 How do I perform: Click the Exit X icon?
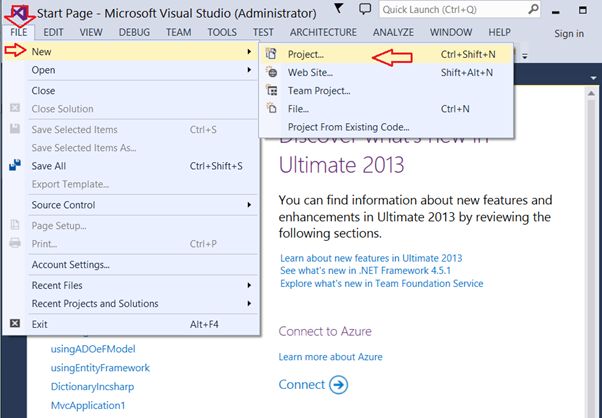tap(15, 324)
